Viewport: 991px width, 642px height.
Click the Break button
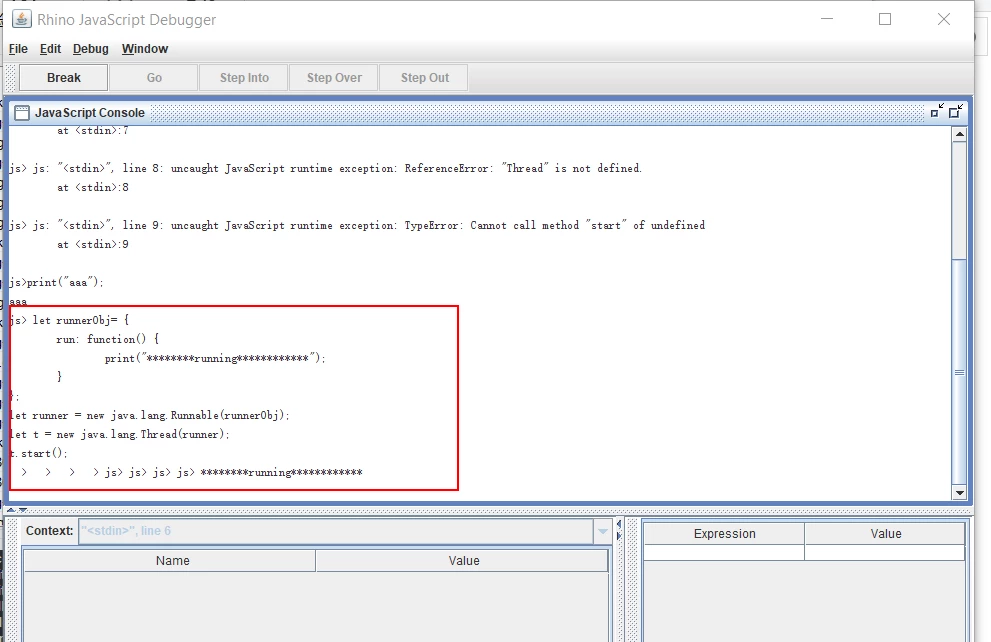click(63, 78)
